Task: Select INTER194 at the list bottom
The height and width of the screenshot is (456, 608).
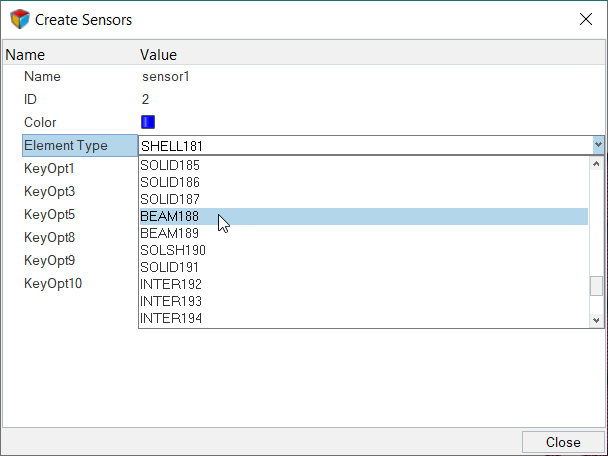Action: [171, 318]
